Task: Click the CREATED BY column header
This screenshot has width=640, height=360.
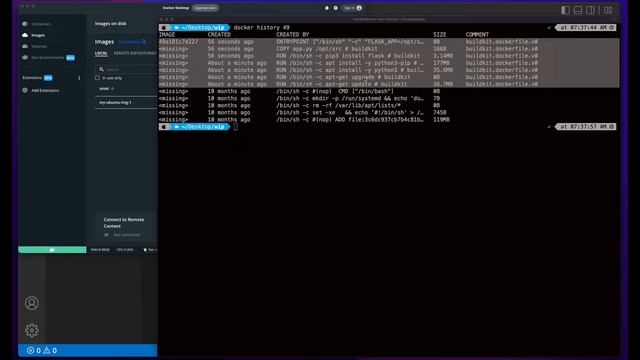Action: coord(293,35)
